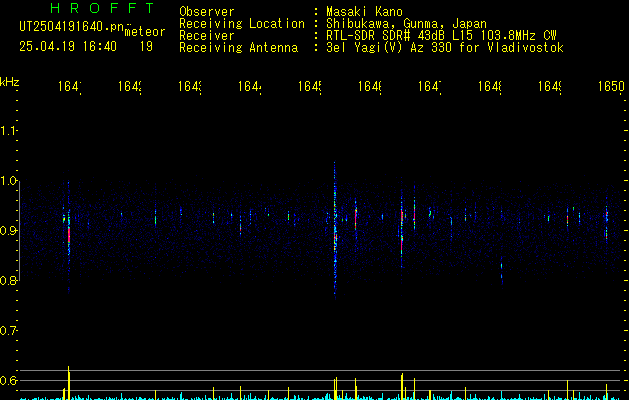Click the 1646 time axis label
Image resolution: width=629 pixels, height=400 pixels.
[369, 86]
